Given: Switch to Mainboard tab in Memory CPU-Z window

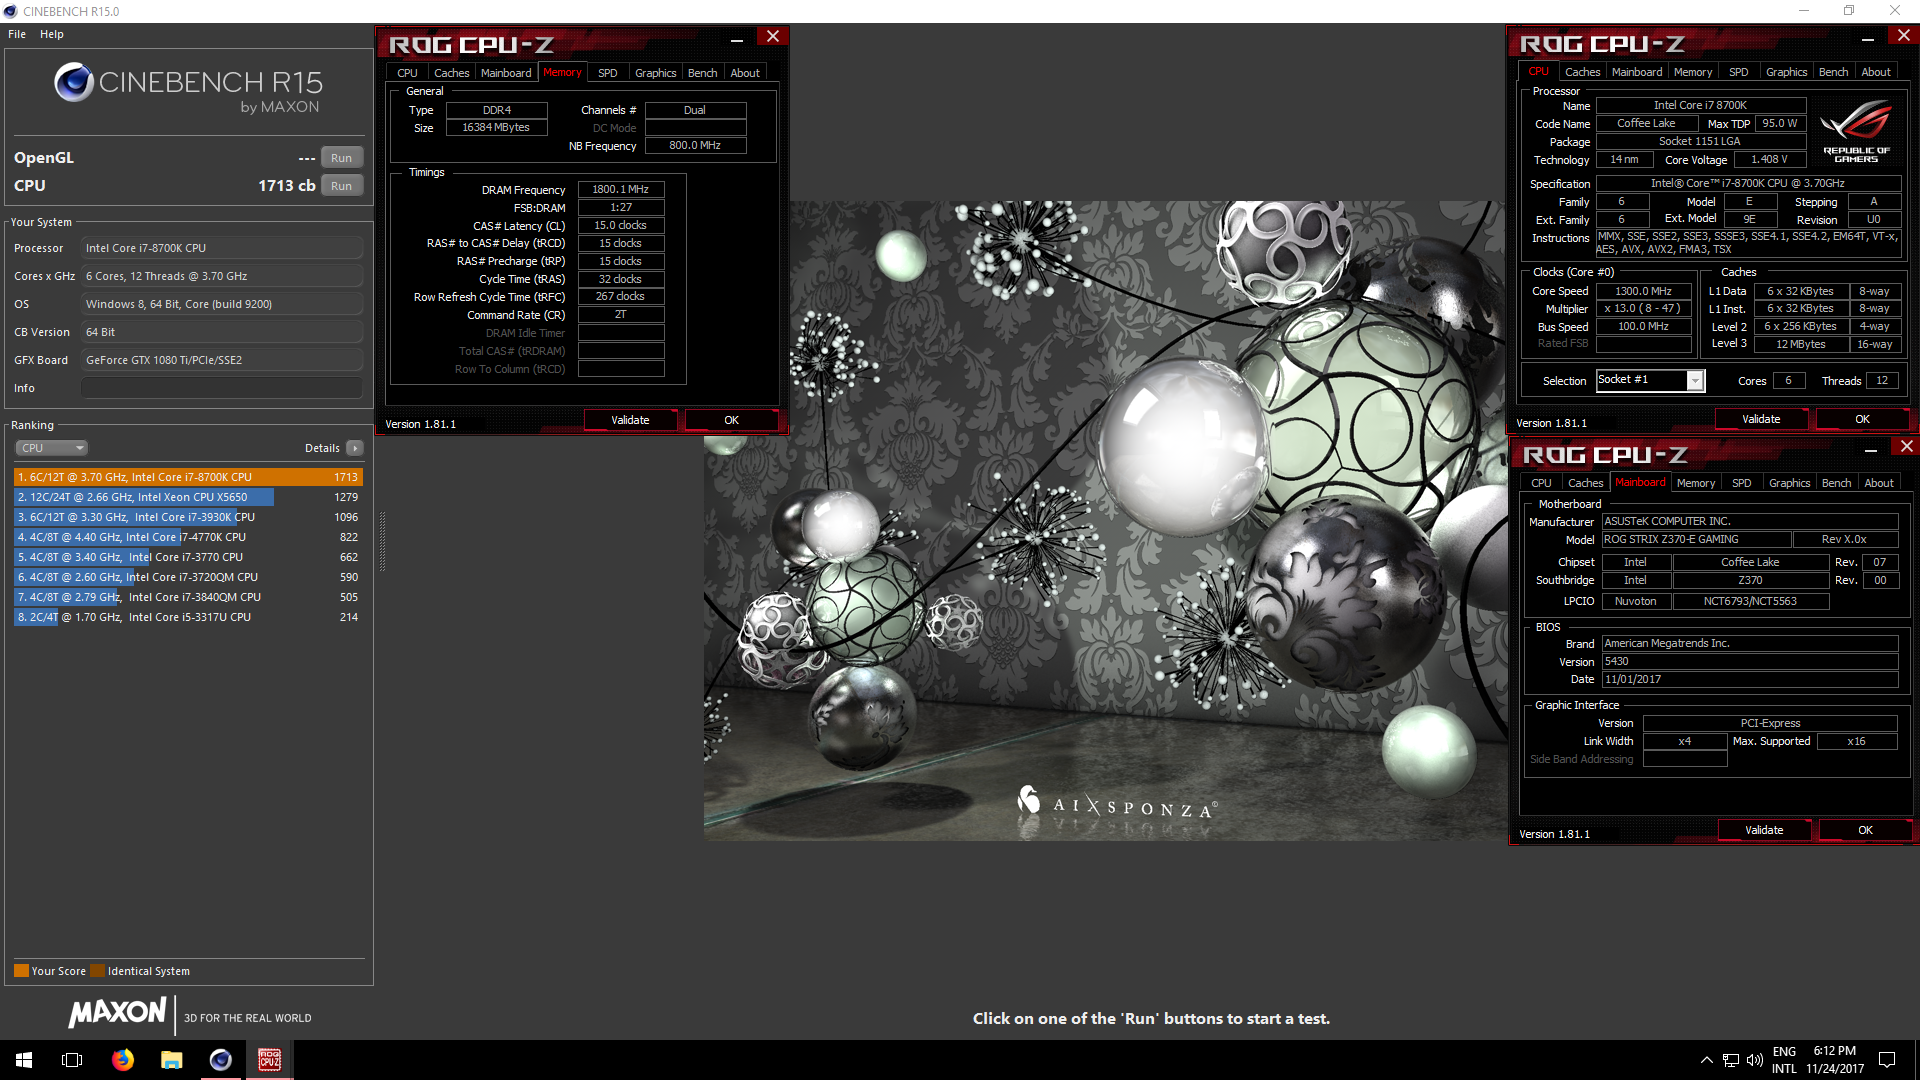Looking at the screenshot, I should tap(506, 73).
